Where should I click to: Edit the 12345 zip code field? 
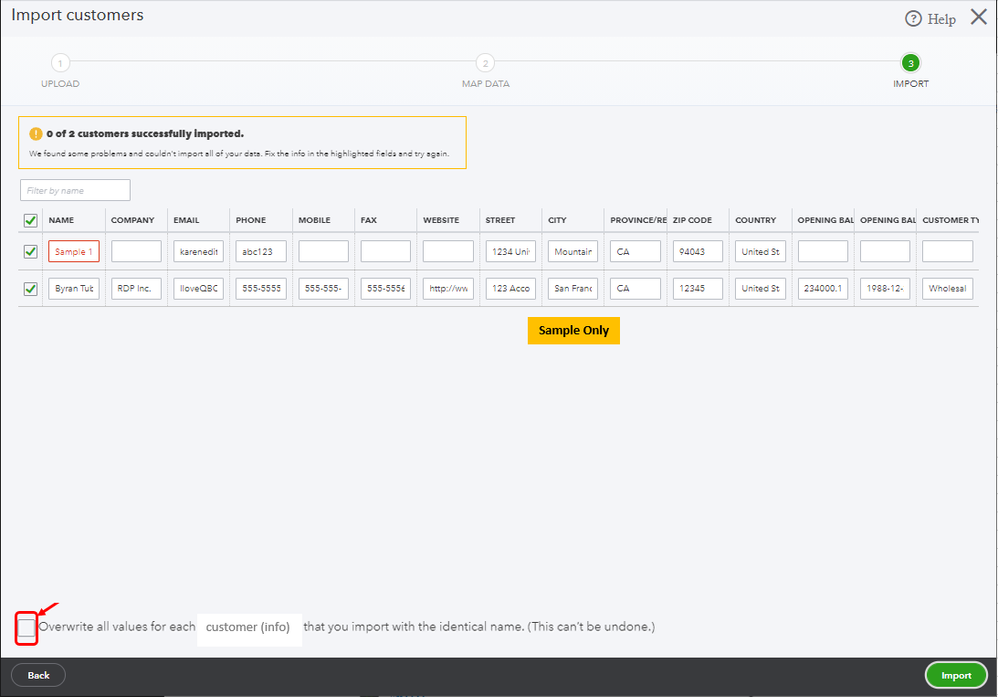698,288
